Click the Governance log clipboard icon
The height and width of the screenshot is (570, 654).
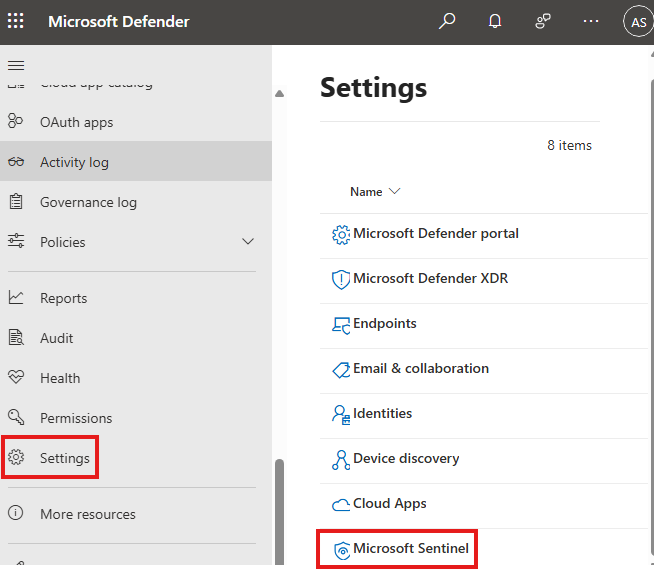click(x=16, y=201)
